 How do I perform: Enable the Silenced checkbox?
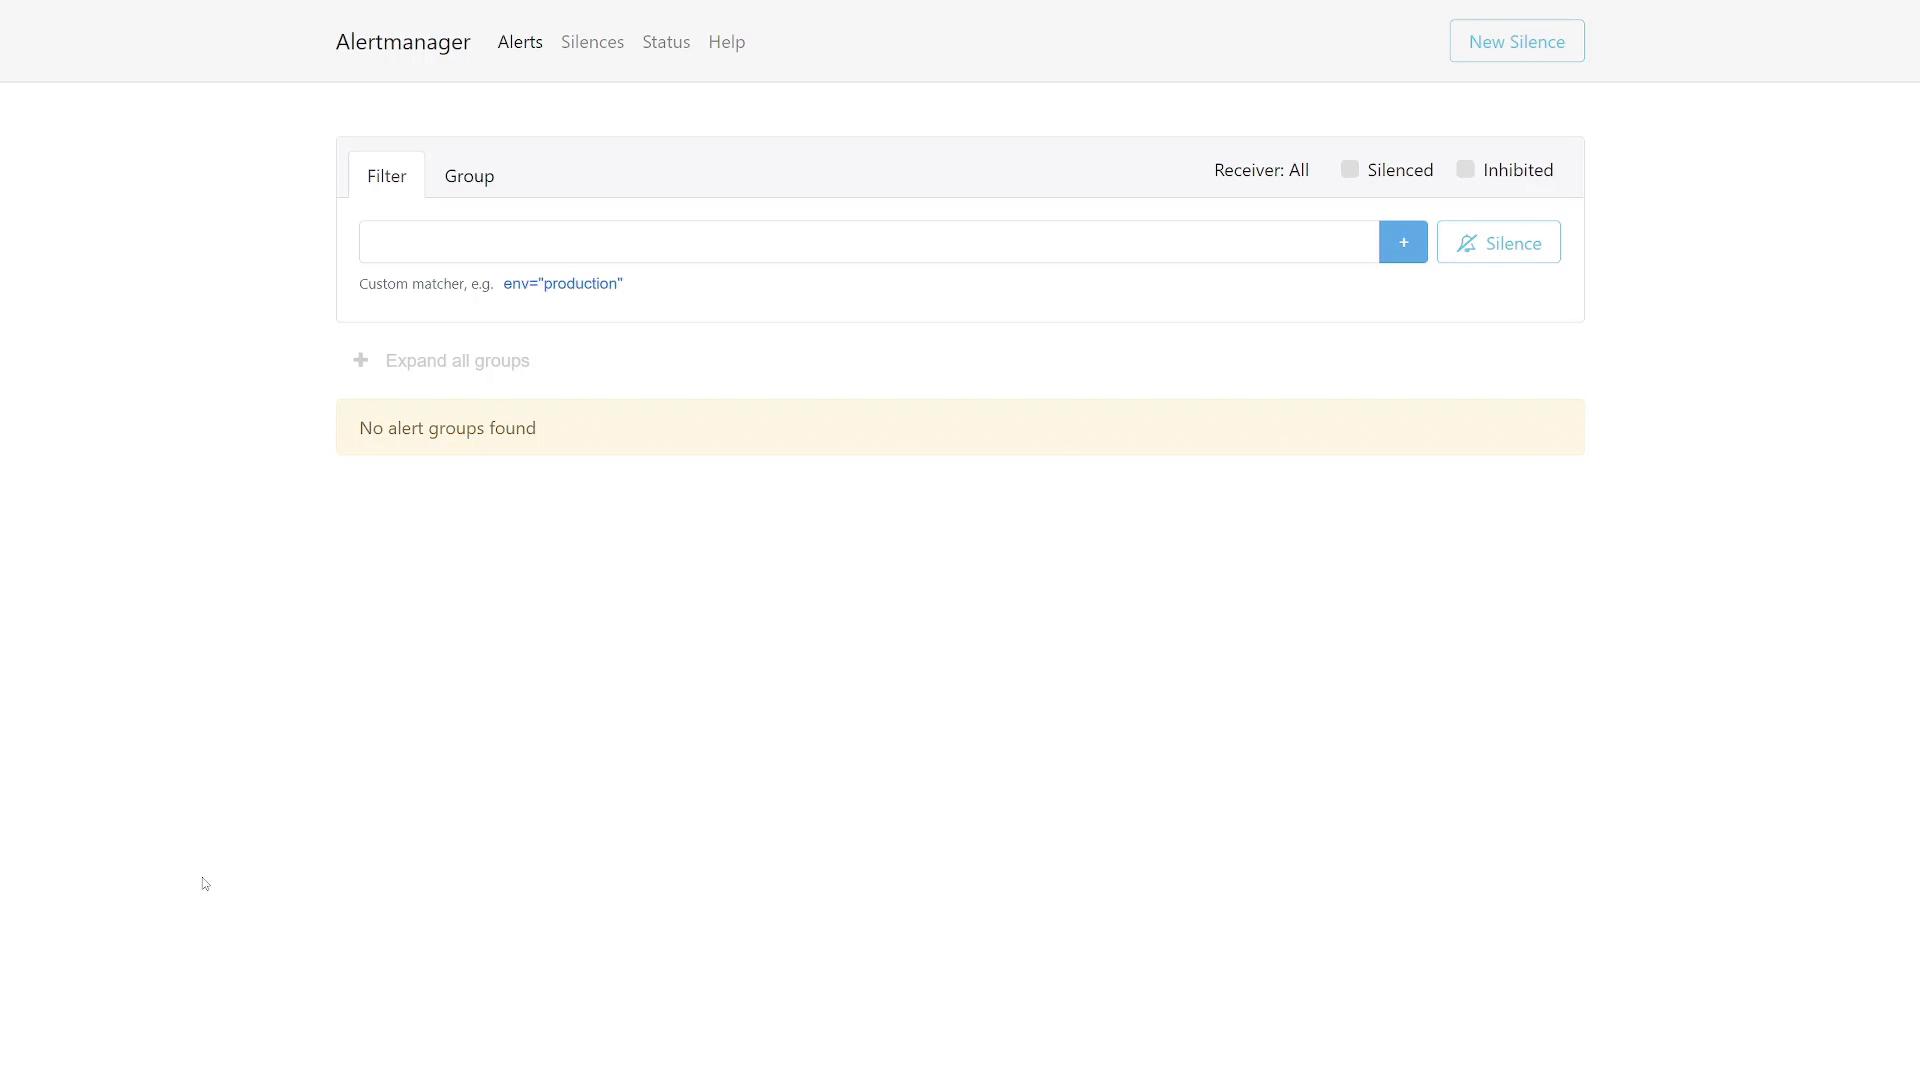pyautogui.click(x=1350, y=169)
